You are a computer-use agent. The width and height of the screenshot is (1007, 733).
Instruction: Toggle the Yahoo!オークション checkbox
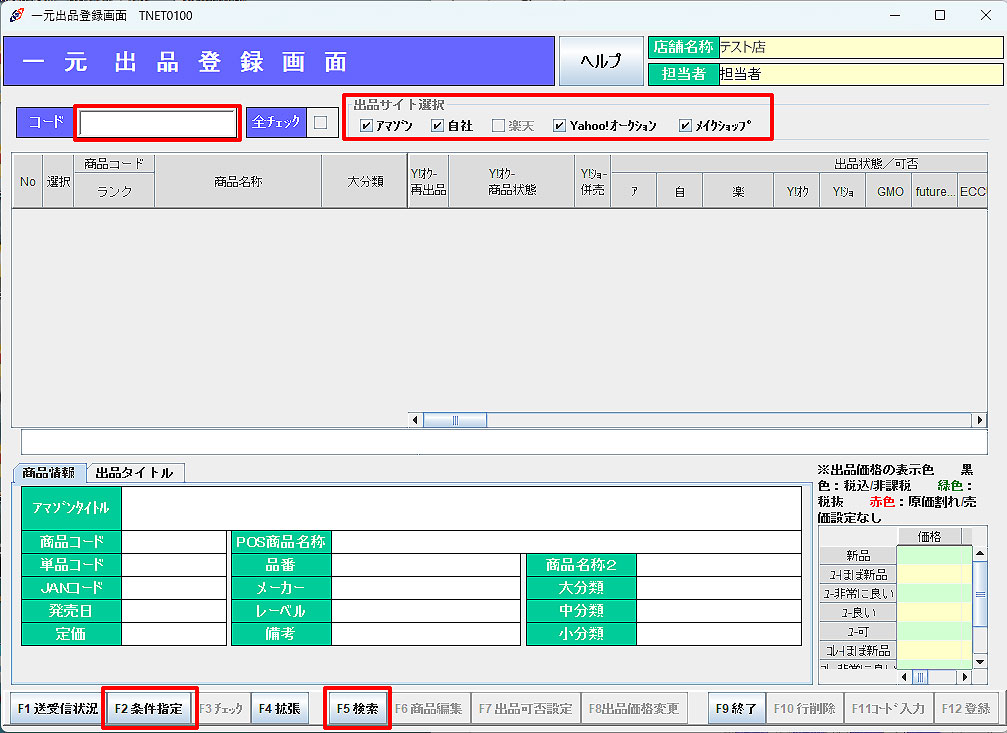click(x=559, y=126)
